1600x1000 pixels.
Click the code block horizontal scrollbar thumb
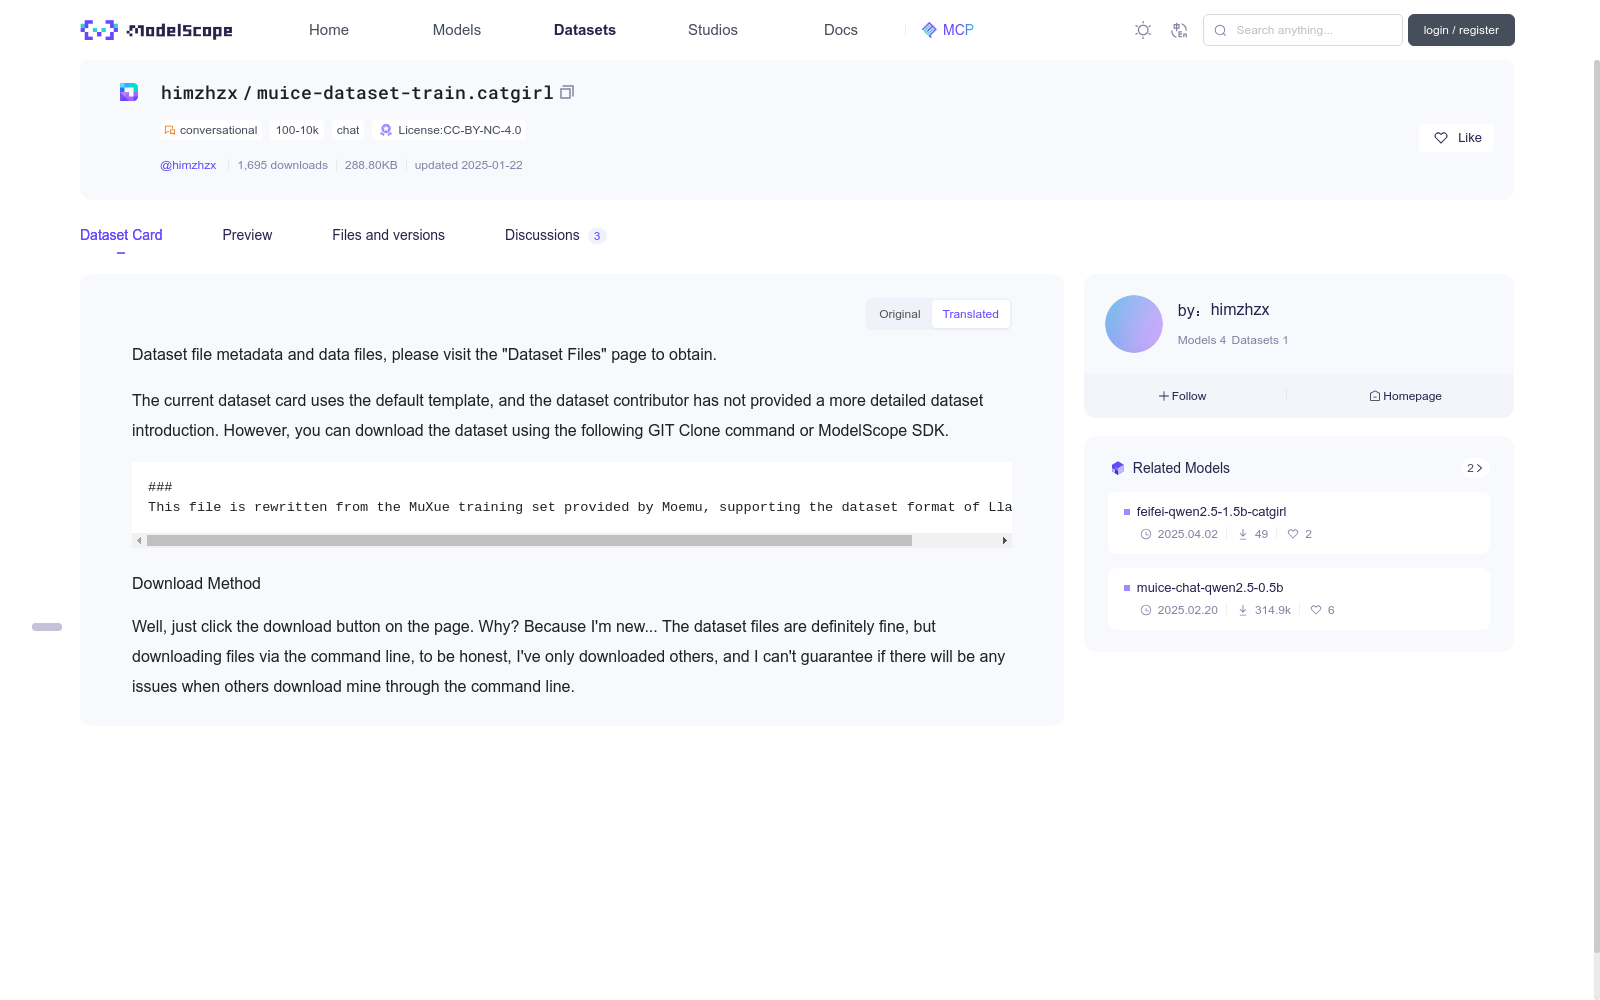[x=529, y=540]
